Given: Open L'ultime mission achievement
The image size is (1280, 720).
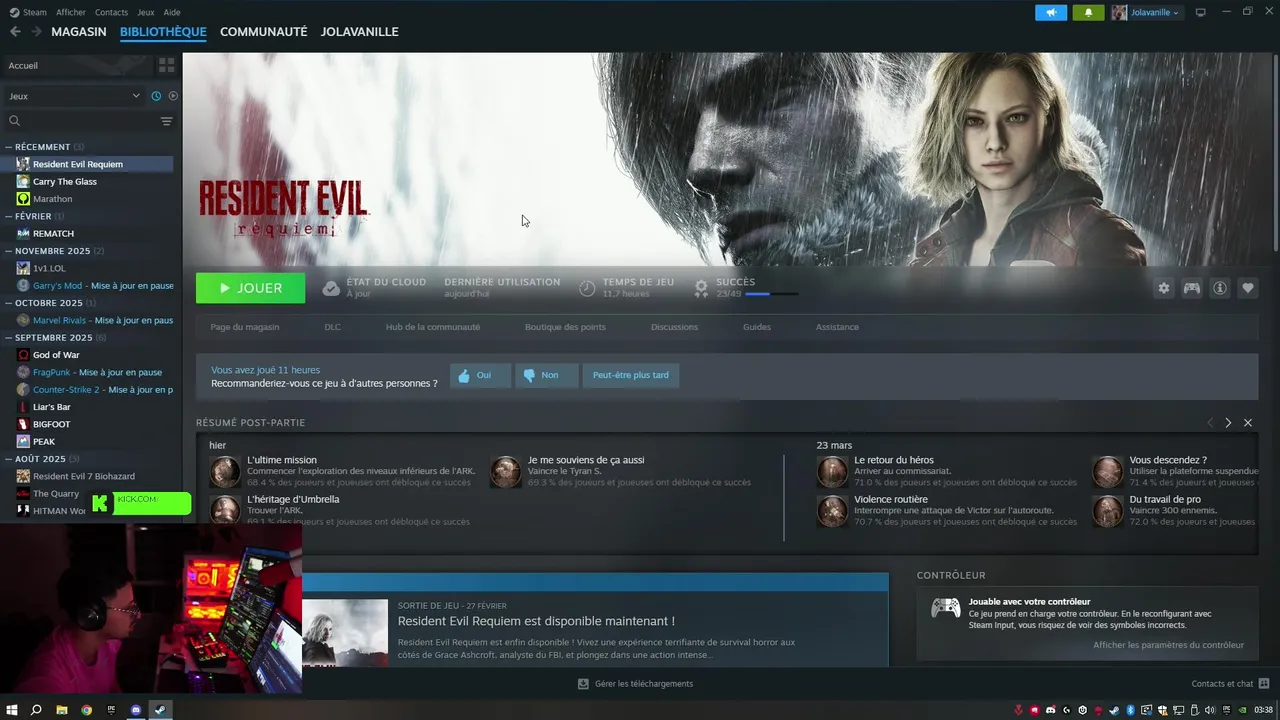Looking at the screenshot, I should point(282,460).
